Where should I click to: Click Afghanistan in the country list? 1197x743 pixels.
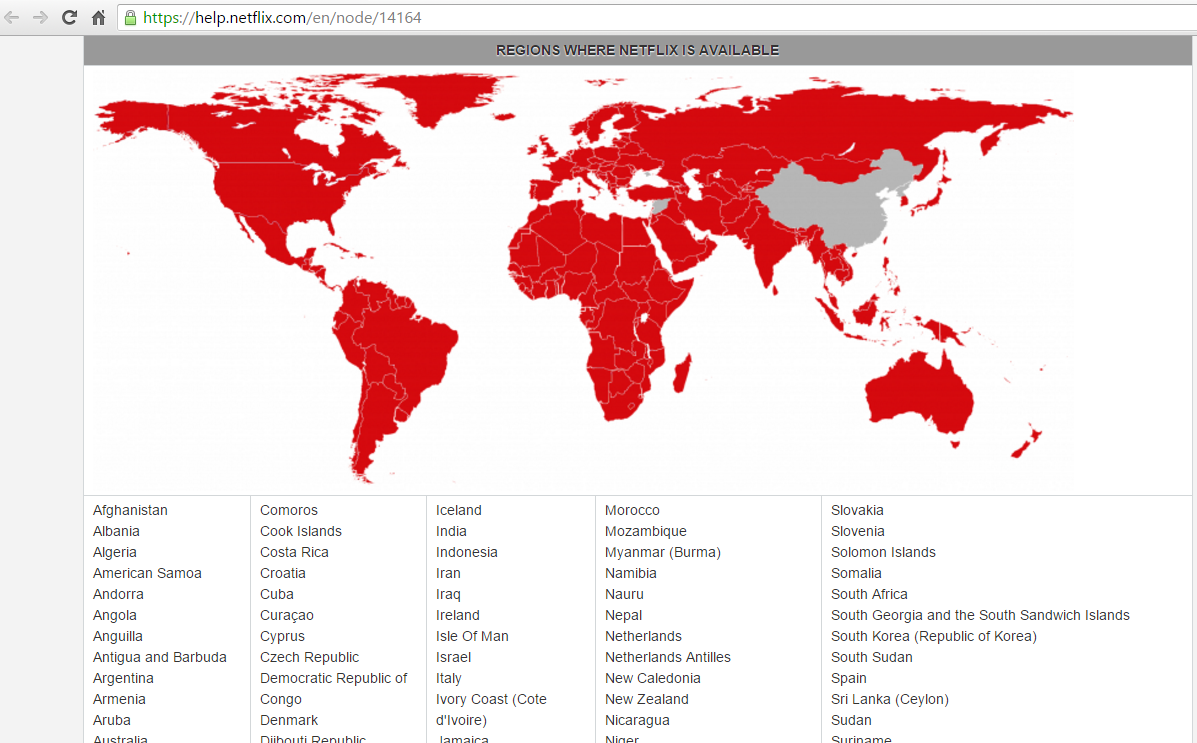pyautogui.click(x=130, y=510)
